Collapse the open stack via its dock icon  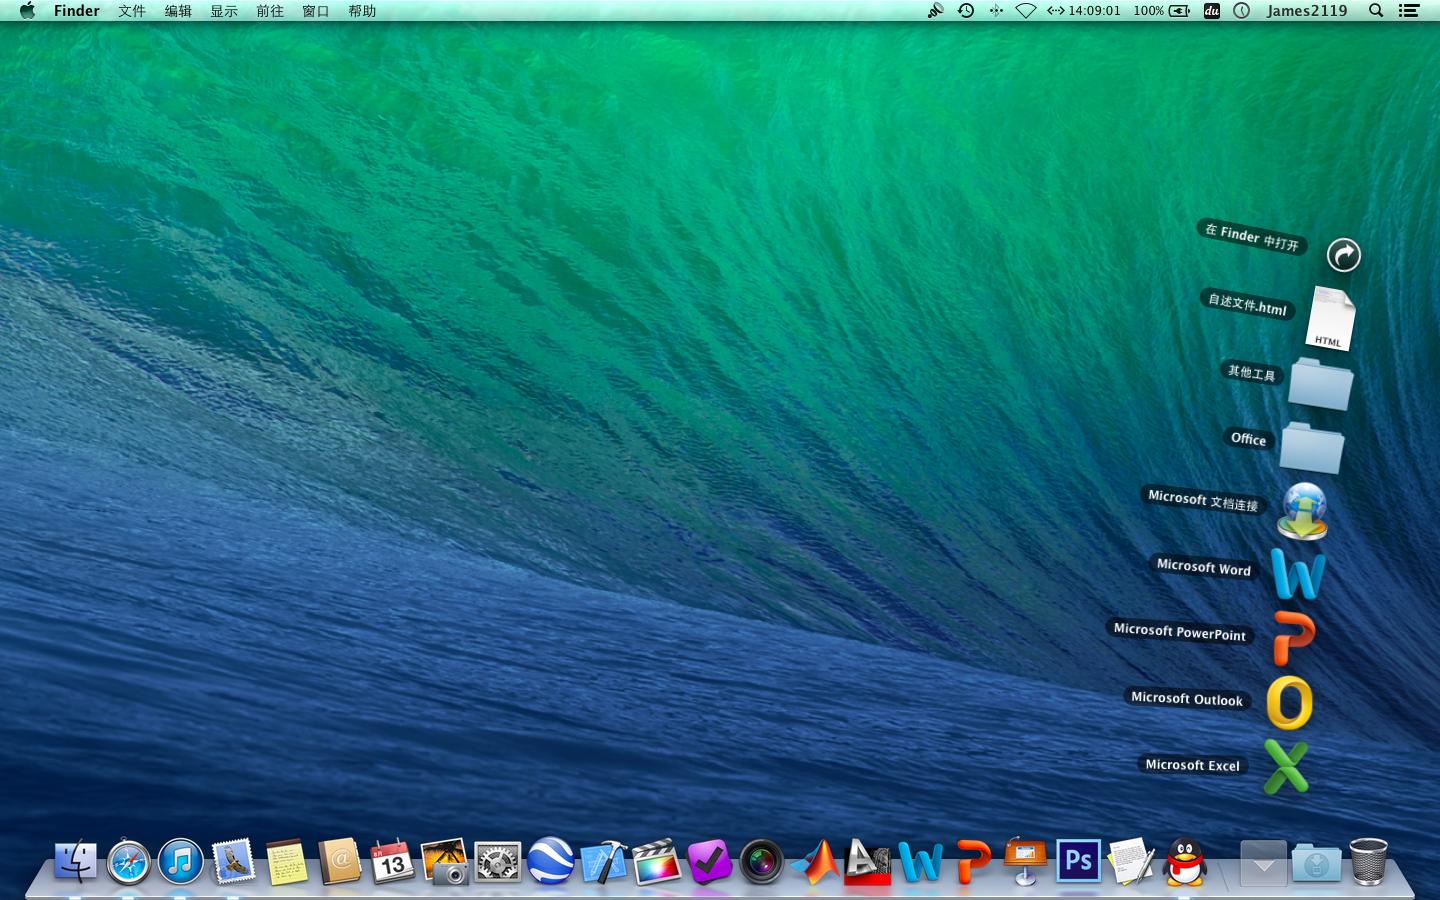click(1263, 862)
